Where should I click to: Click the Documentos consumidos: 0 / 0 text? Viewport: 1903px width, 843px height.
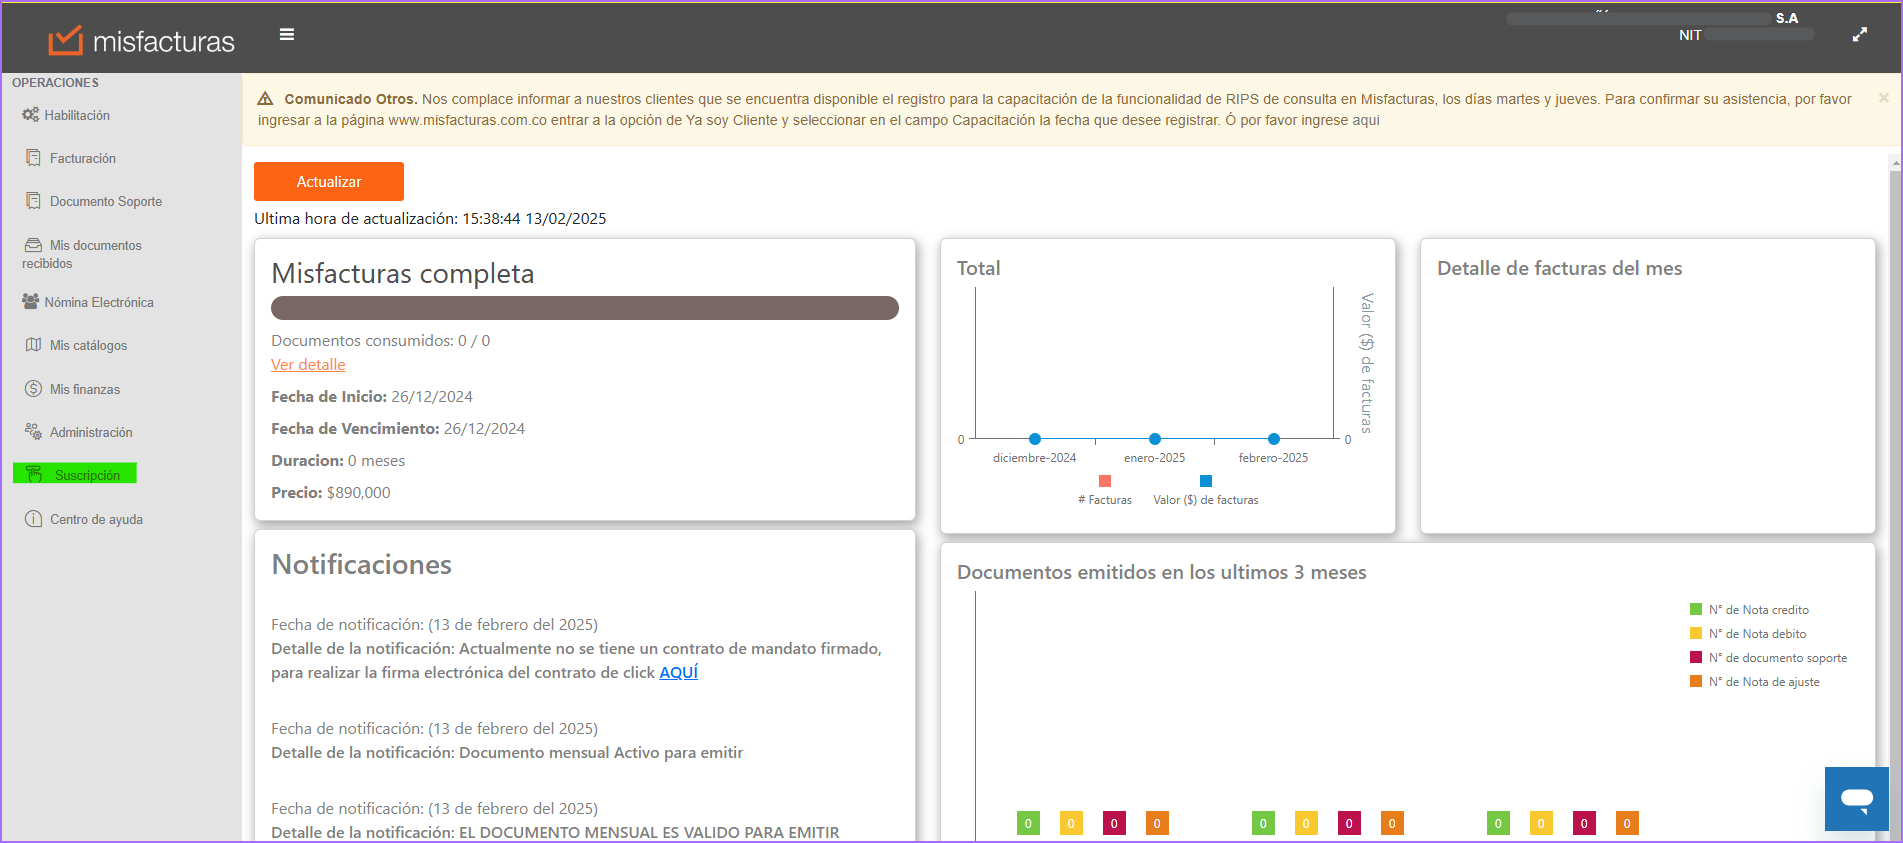pos(381,340)
